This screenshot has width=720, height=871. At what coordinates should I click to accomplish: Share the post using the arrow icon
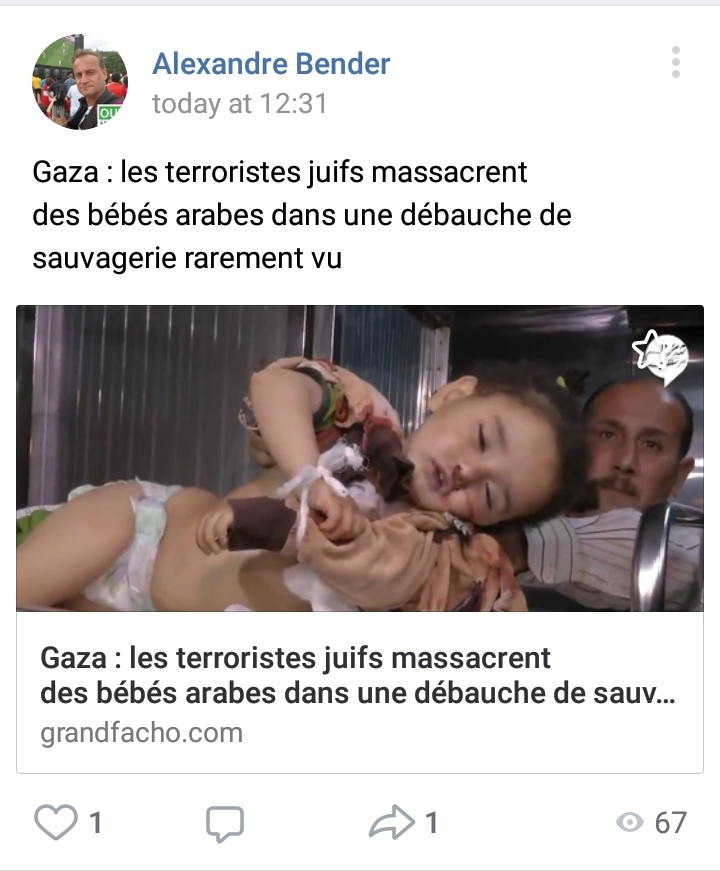[392, 822]
